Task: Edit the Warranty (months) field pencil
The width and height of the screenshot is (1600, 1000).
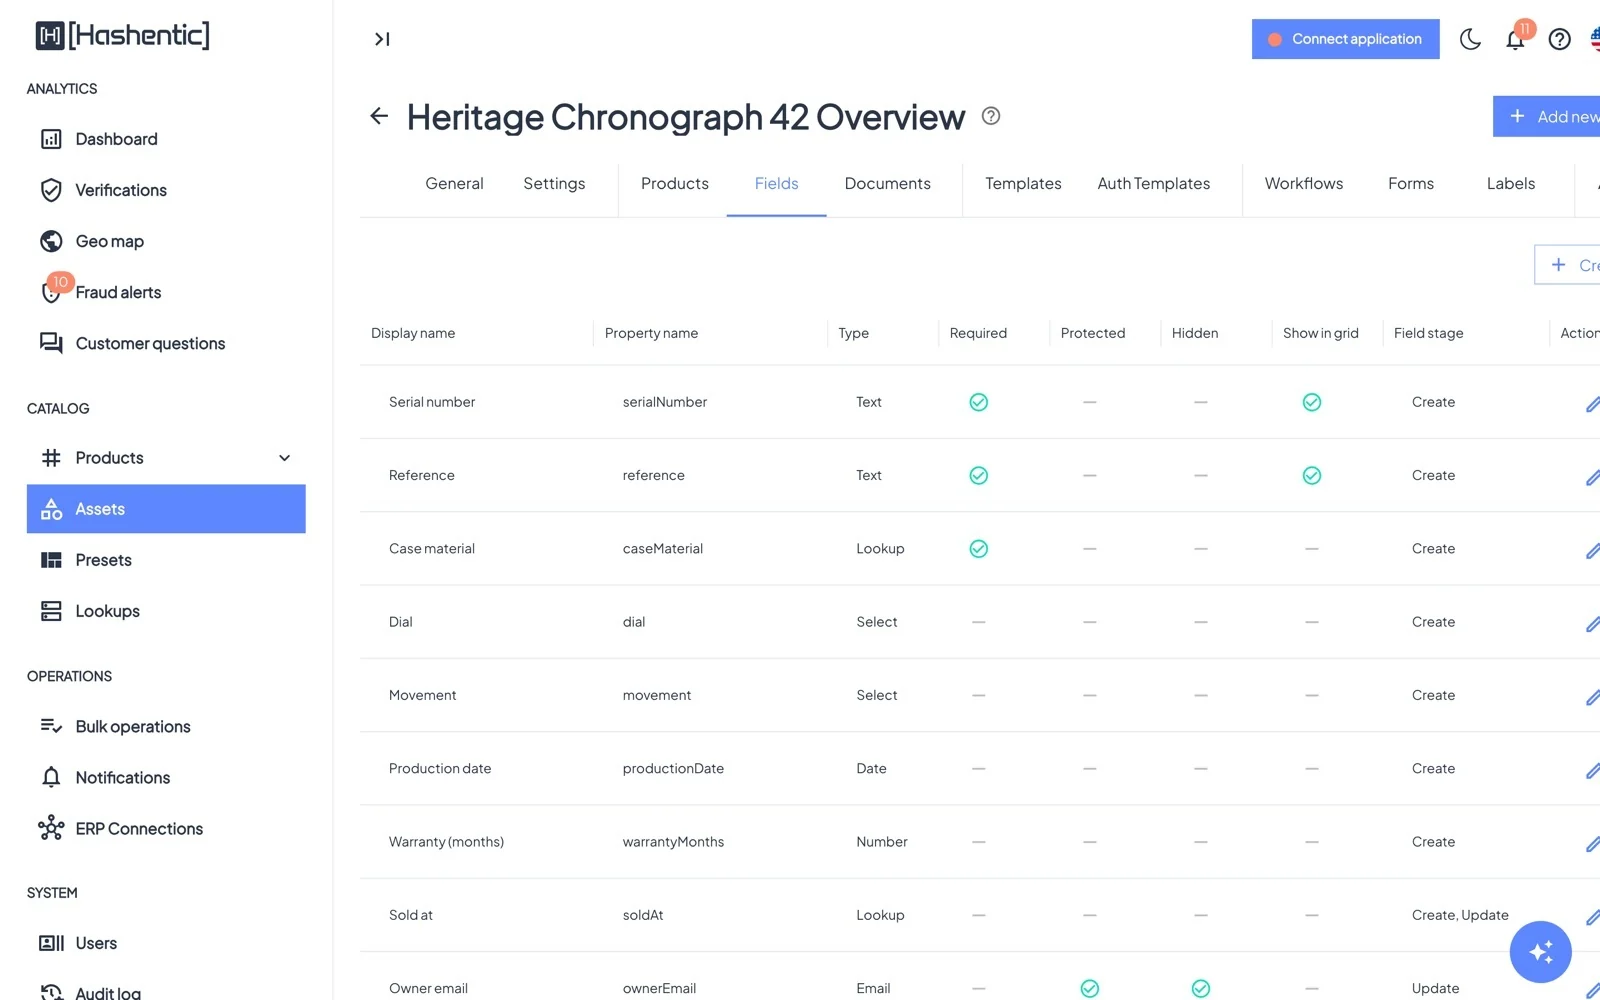Action: tap(1592, 844)
